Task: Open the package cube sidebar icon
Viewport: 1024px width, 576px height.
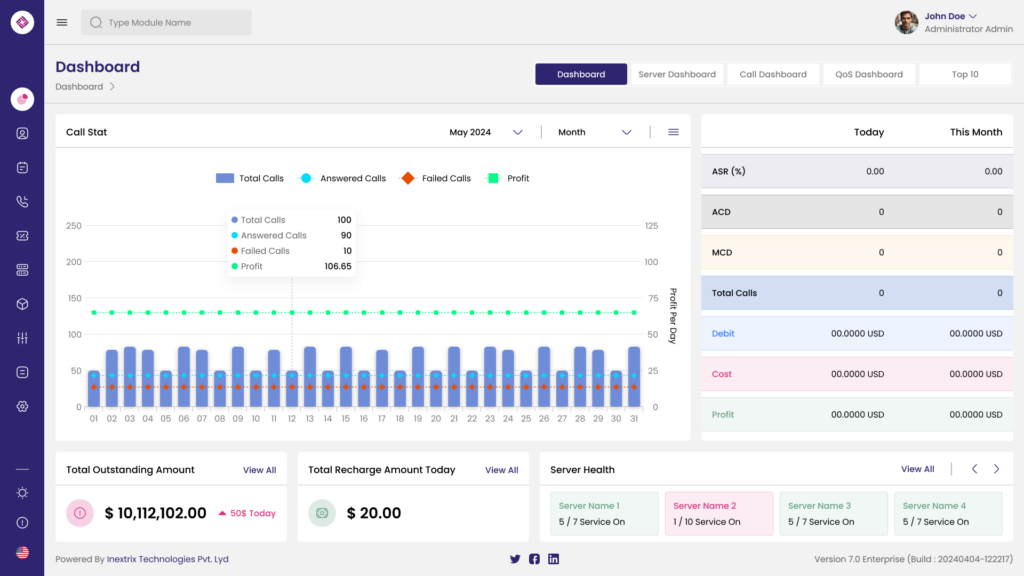Action: point(22,304)
